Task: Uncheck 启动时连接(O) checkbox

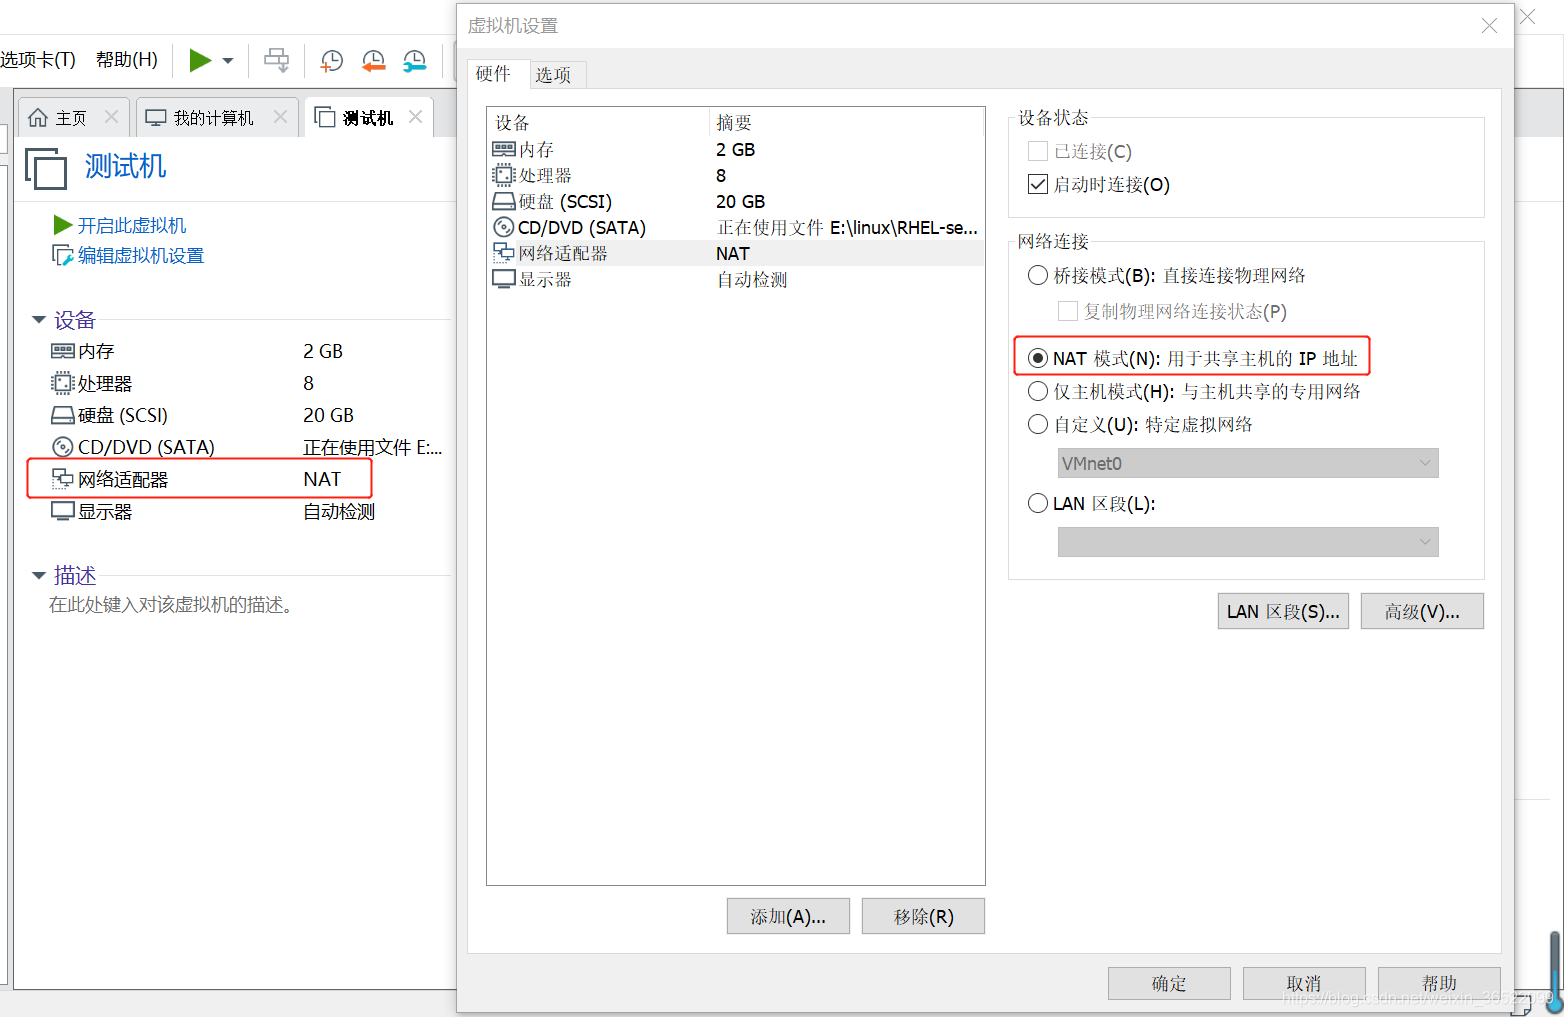Action: [x=1038, y=184]
